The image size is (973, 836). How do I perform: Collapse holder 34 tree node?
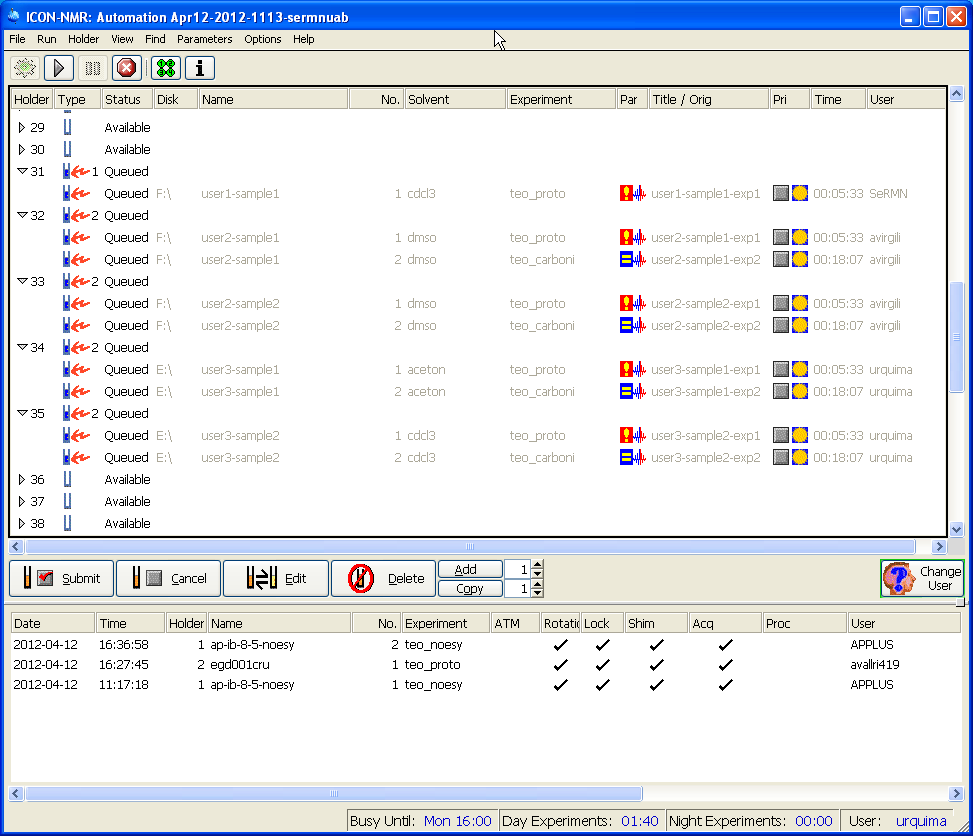coord(22,348)
